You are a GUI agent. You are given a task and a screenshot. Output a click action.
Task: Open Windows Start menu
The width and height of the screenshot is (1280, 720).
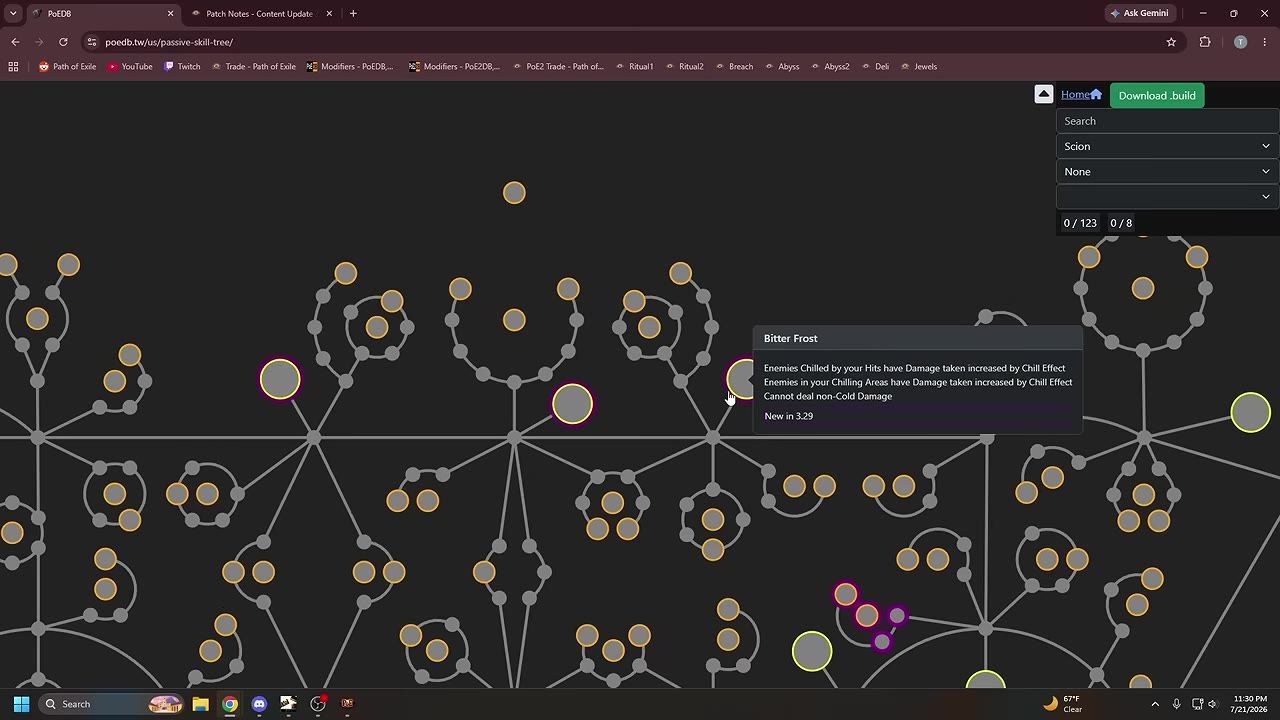tap(21, 704)
